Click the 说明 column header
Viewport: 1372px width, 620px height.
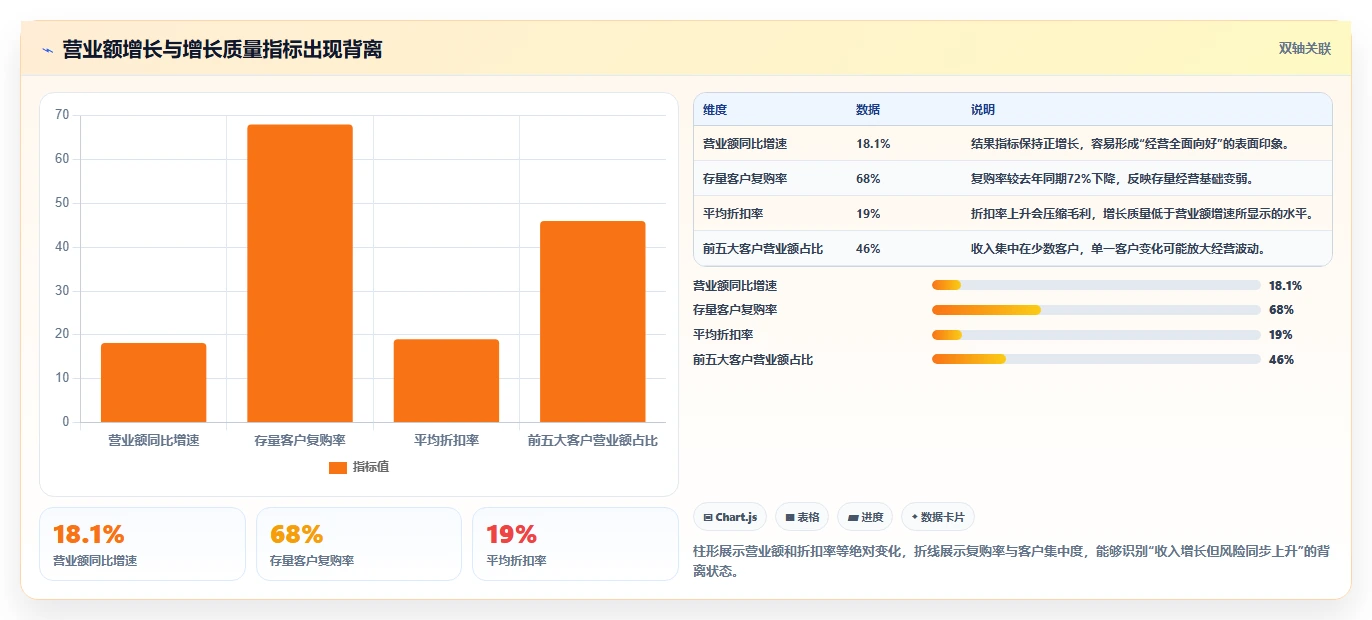pyautogui.click(x=983, y=110)
